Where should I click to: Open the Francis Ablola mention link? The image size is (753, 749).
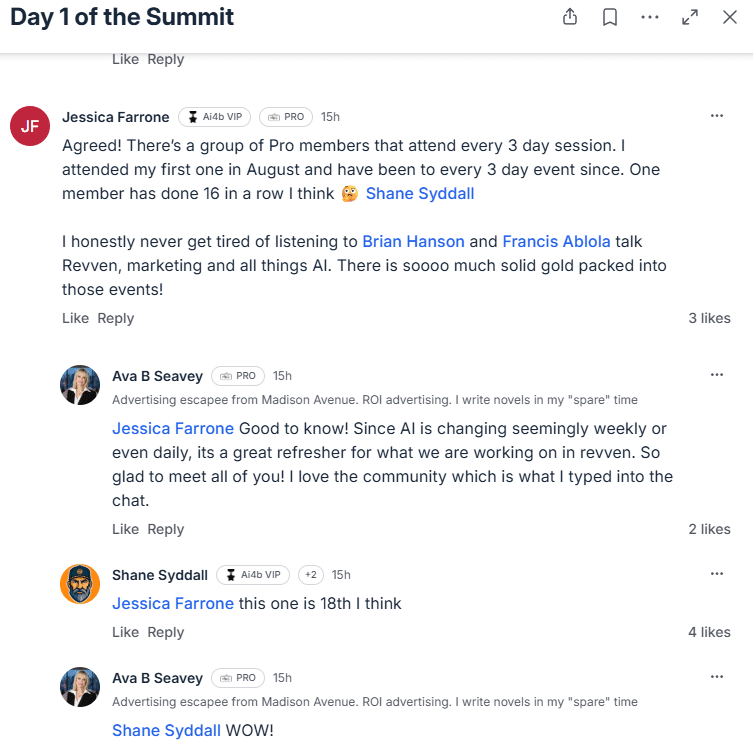[x=556, y=241]
